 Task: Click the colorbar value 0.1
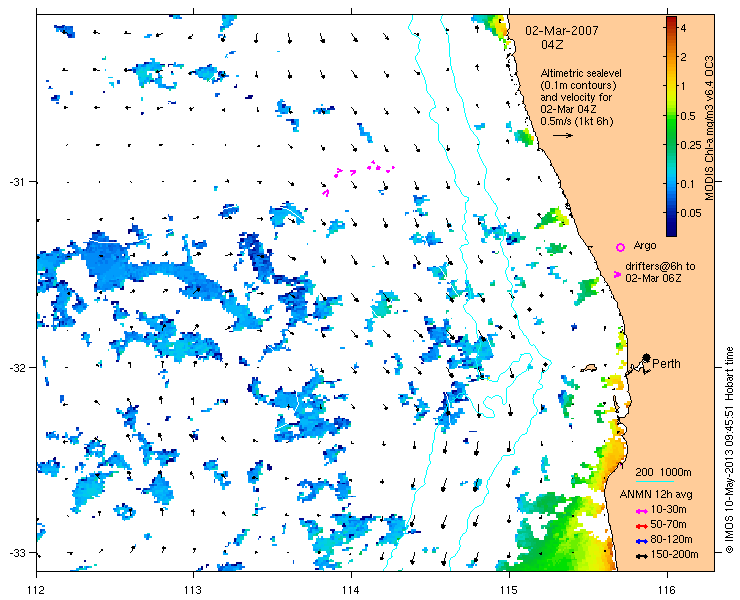point(687,184)
